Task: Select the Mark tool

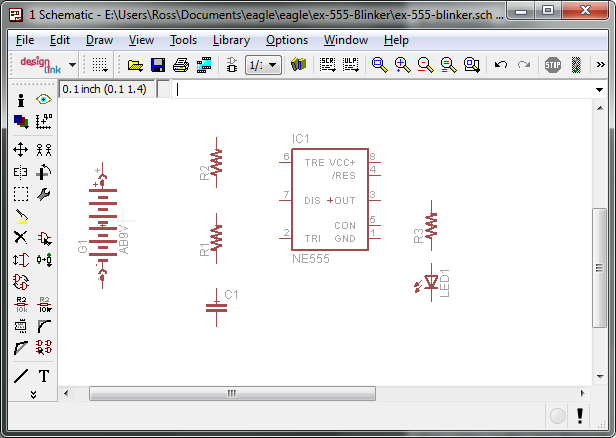Action: pos(44,122)
